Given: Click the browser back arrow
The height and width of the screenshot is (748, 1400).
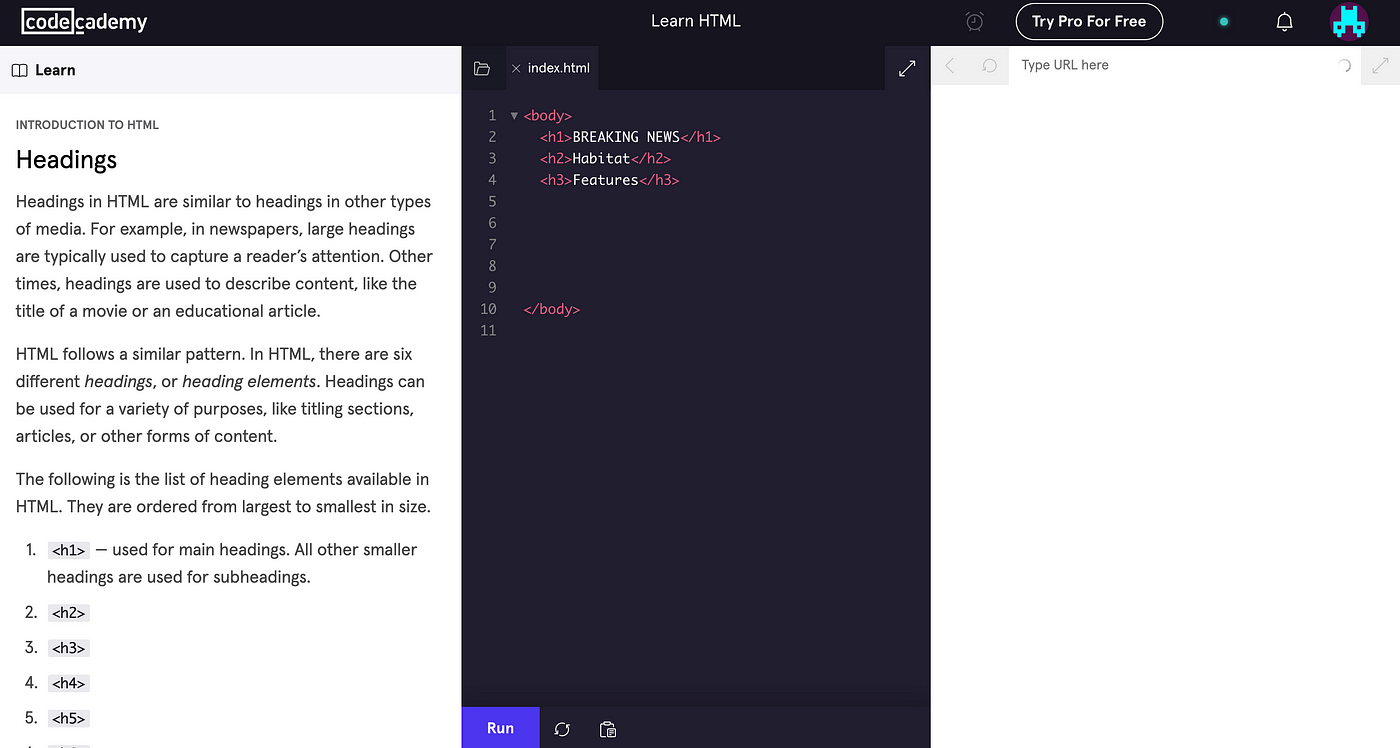Looking at the screenshot, I should pyautogui.click(x=950, y=65).
